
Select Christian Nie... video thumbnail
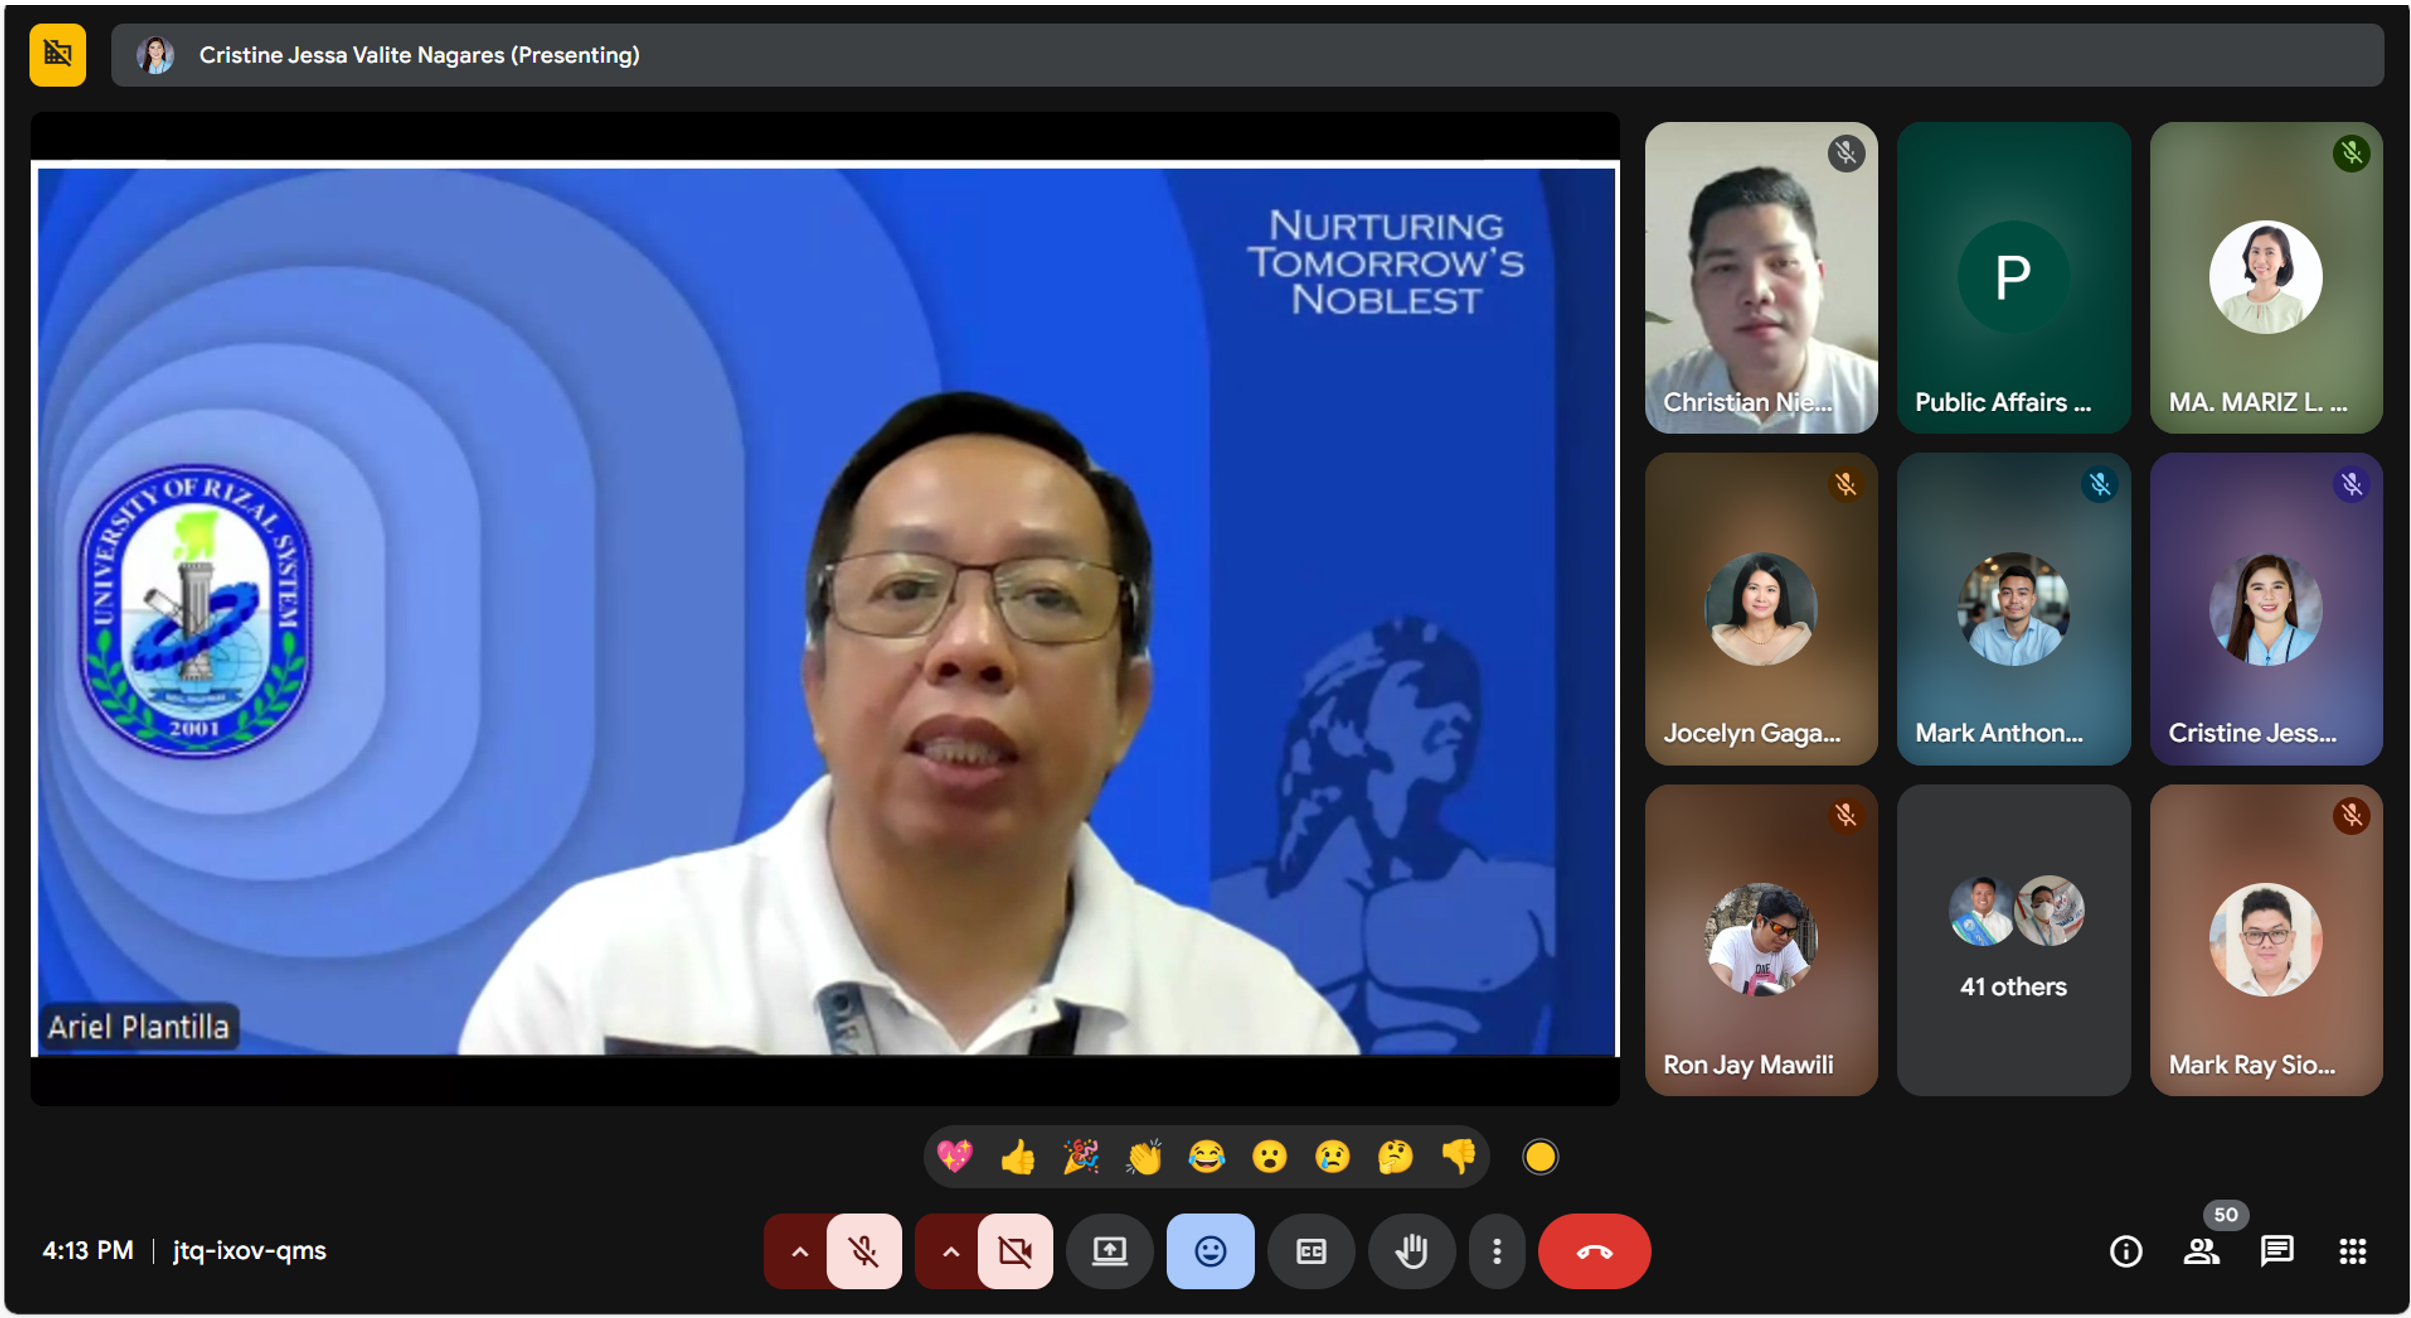(1760, 278)
